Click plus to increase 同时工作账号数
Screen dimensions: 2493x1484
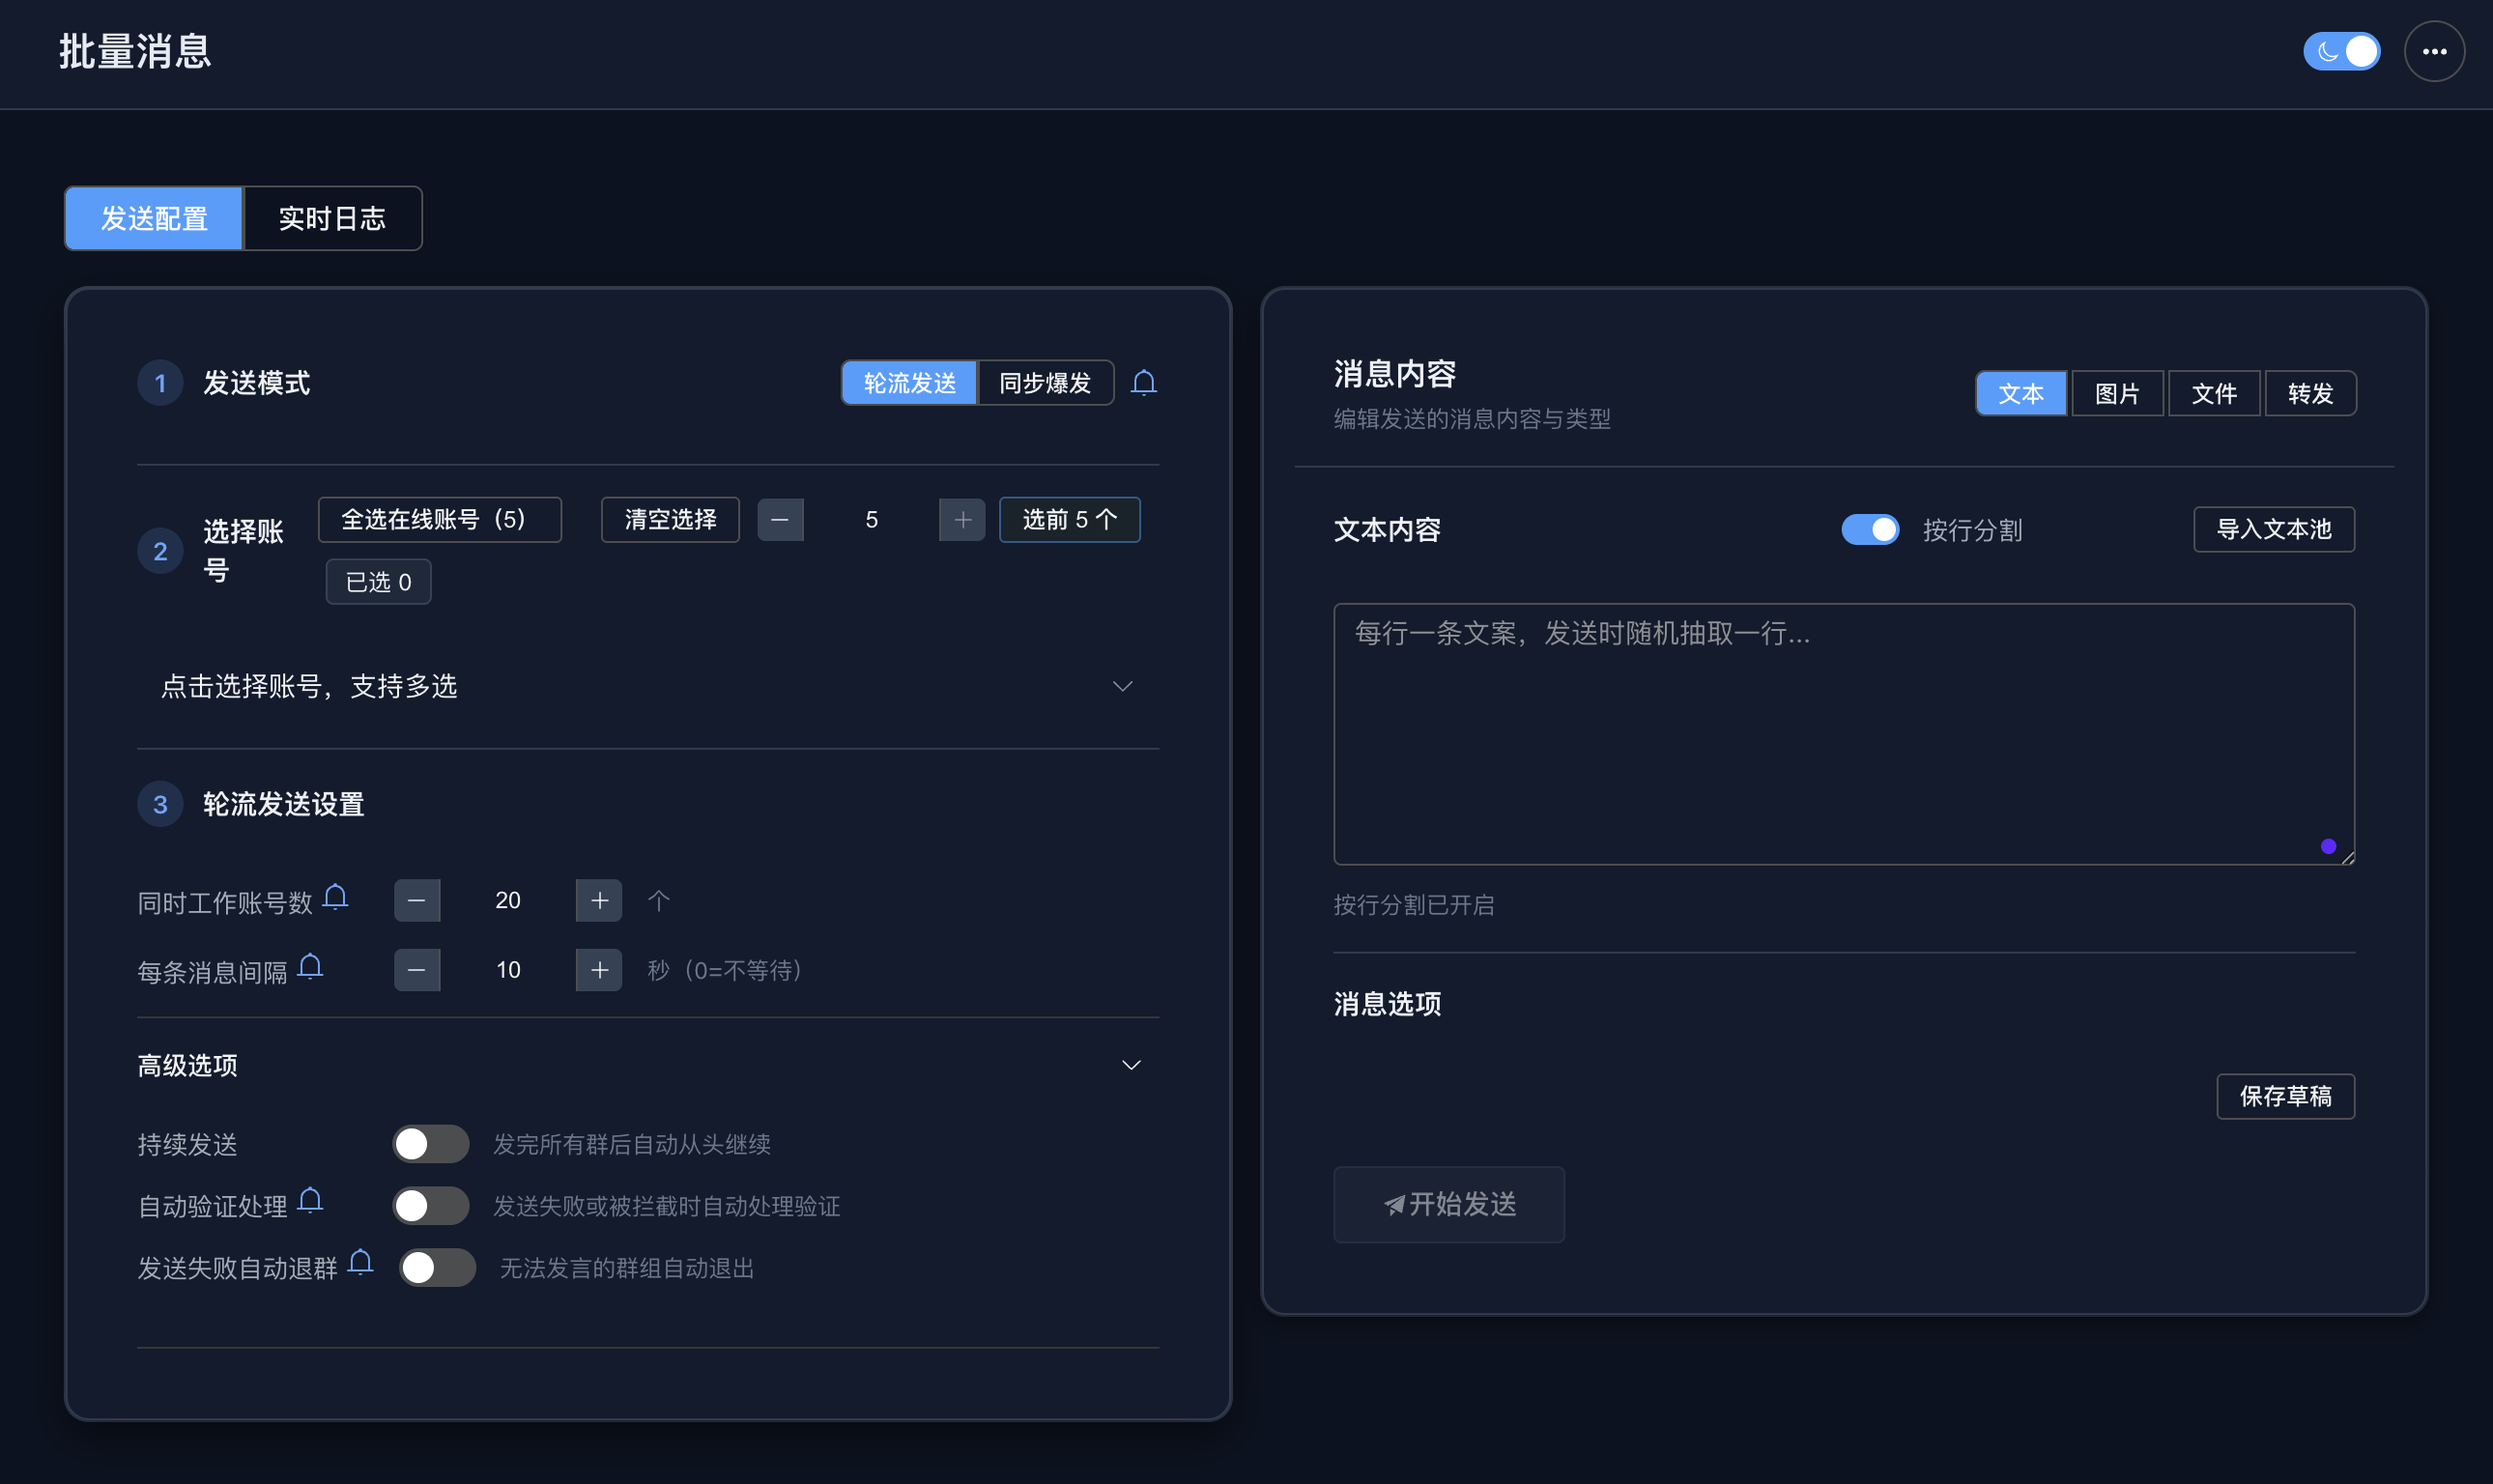[598, 899]
